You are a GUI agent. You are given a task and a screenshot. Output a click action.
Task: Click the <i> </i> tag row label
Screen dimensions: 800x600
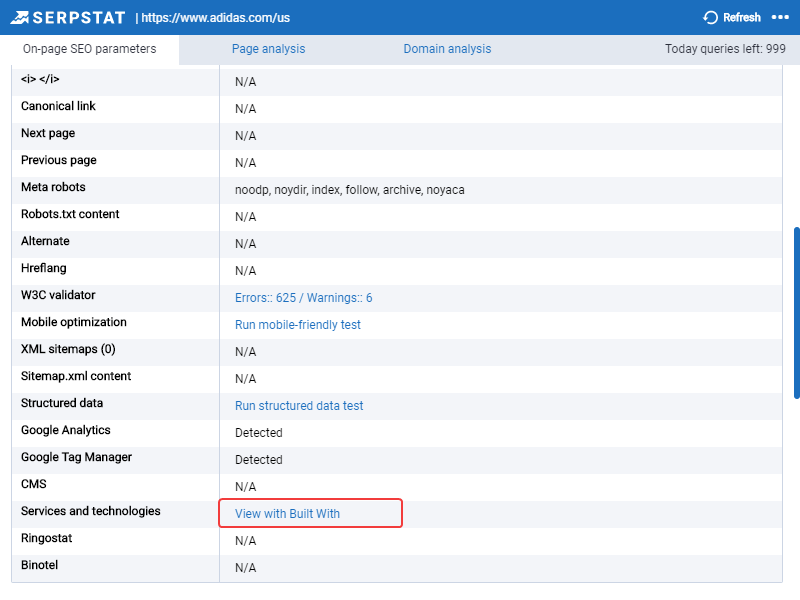[x=40, y=79]
